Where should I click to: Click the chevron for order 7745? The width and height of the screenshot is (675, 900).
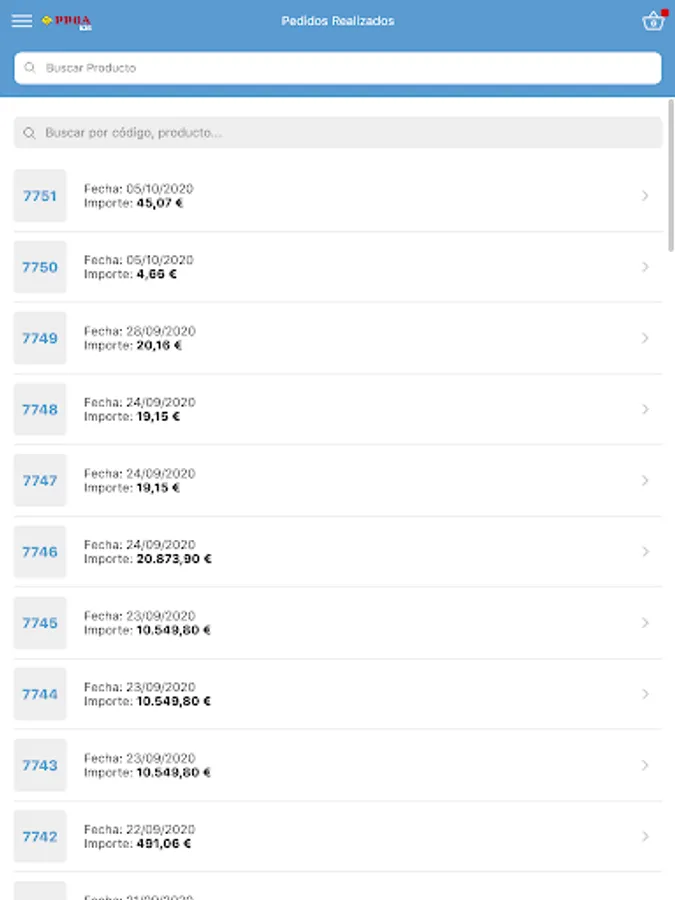645,623
